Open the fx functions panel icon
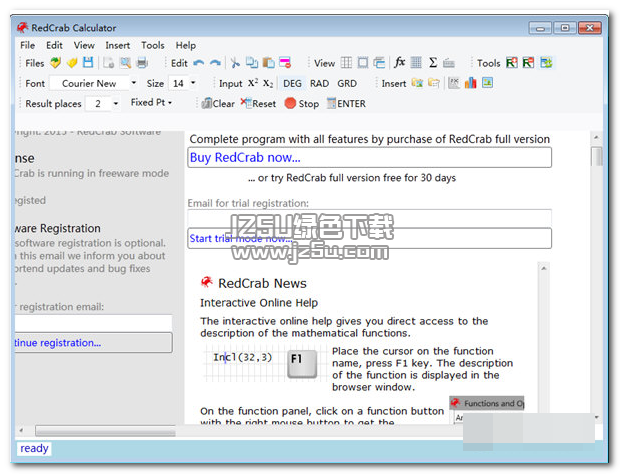Viewport: 620px width, 474px height. (x=399, y=62)
